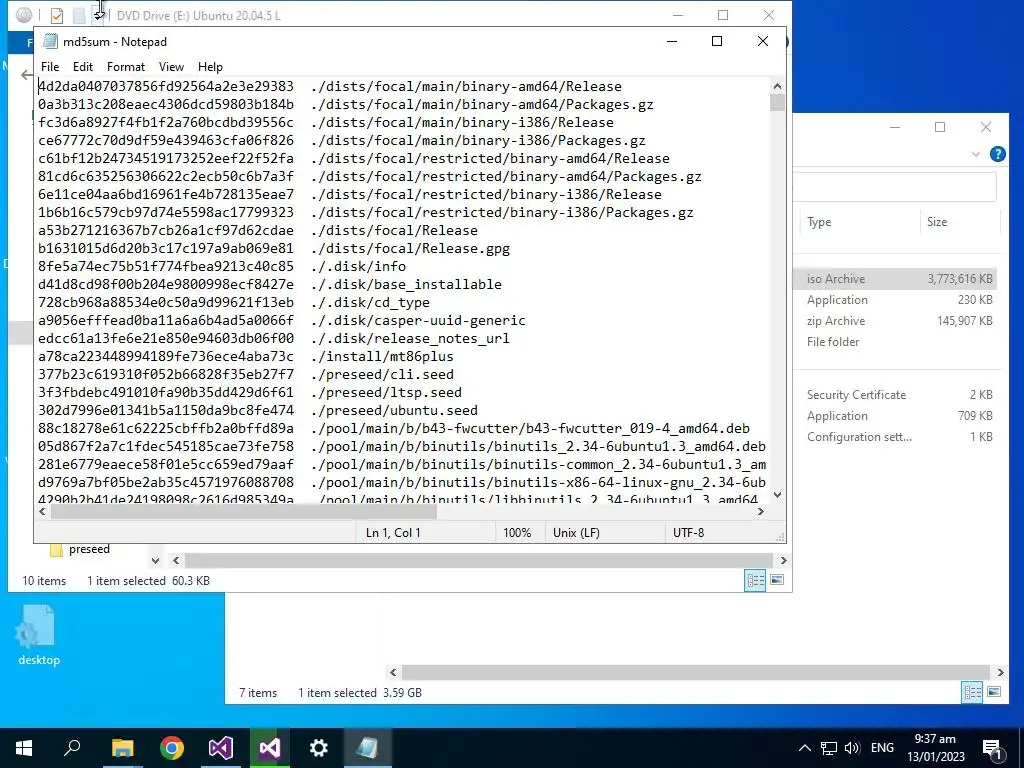Click the New Folder icon in DVD Drive title bar
This screenshot has height=768, width=1024.
[x=79, y=15]
